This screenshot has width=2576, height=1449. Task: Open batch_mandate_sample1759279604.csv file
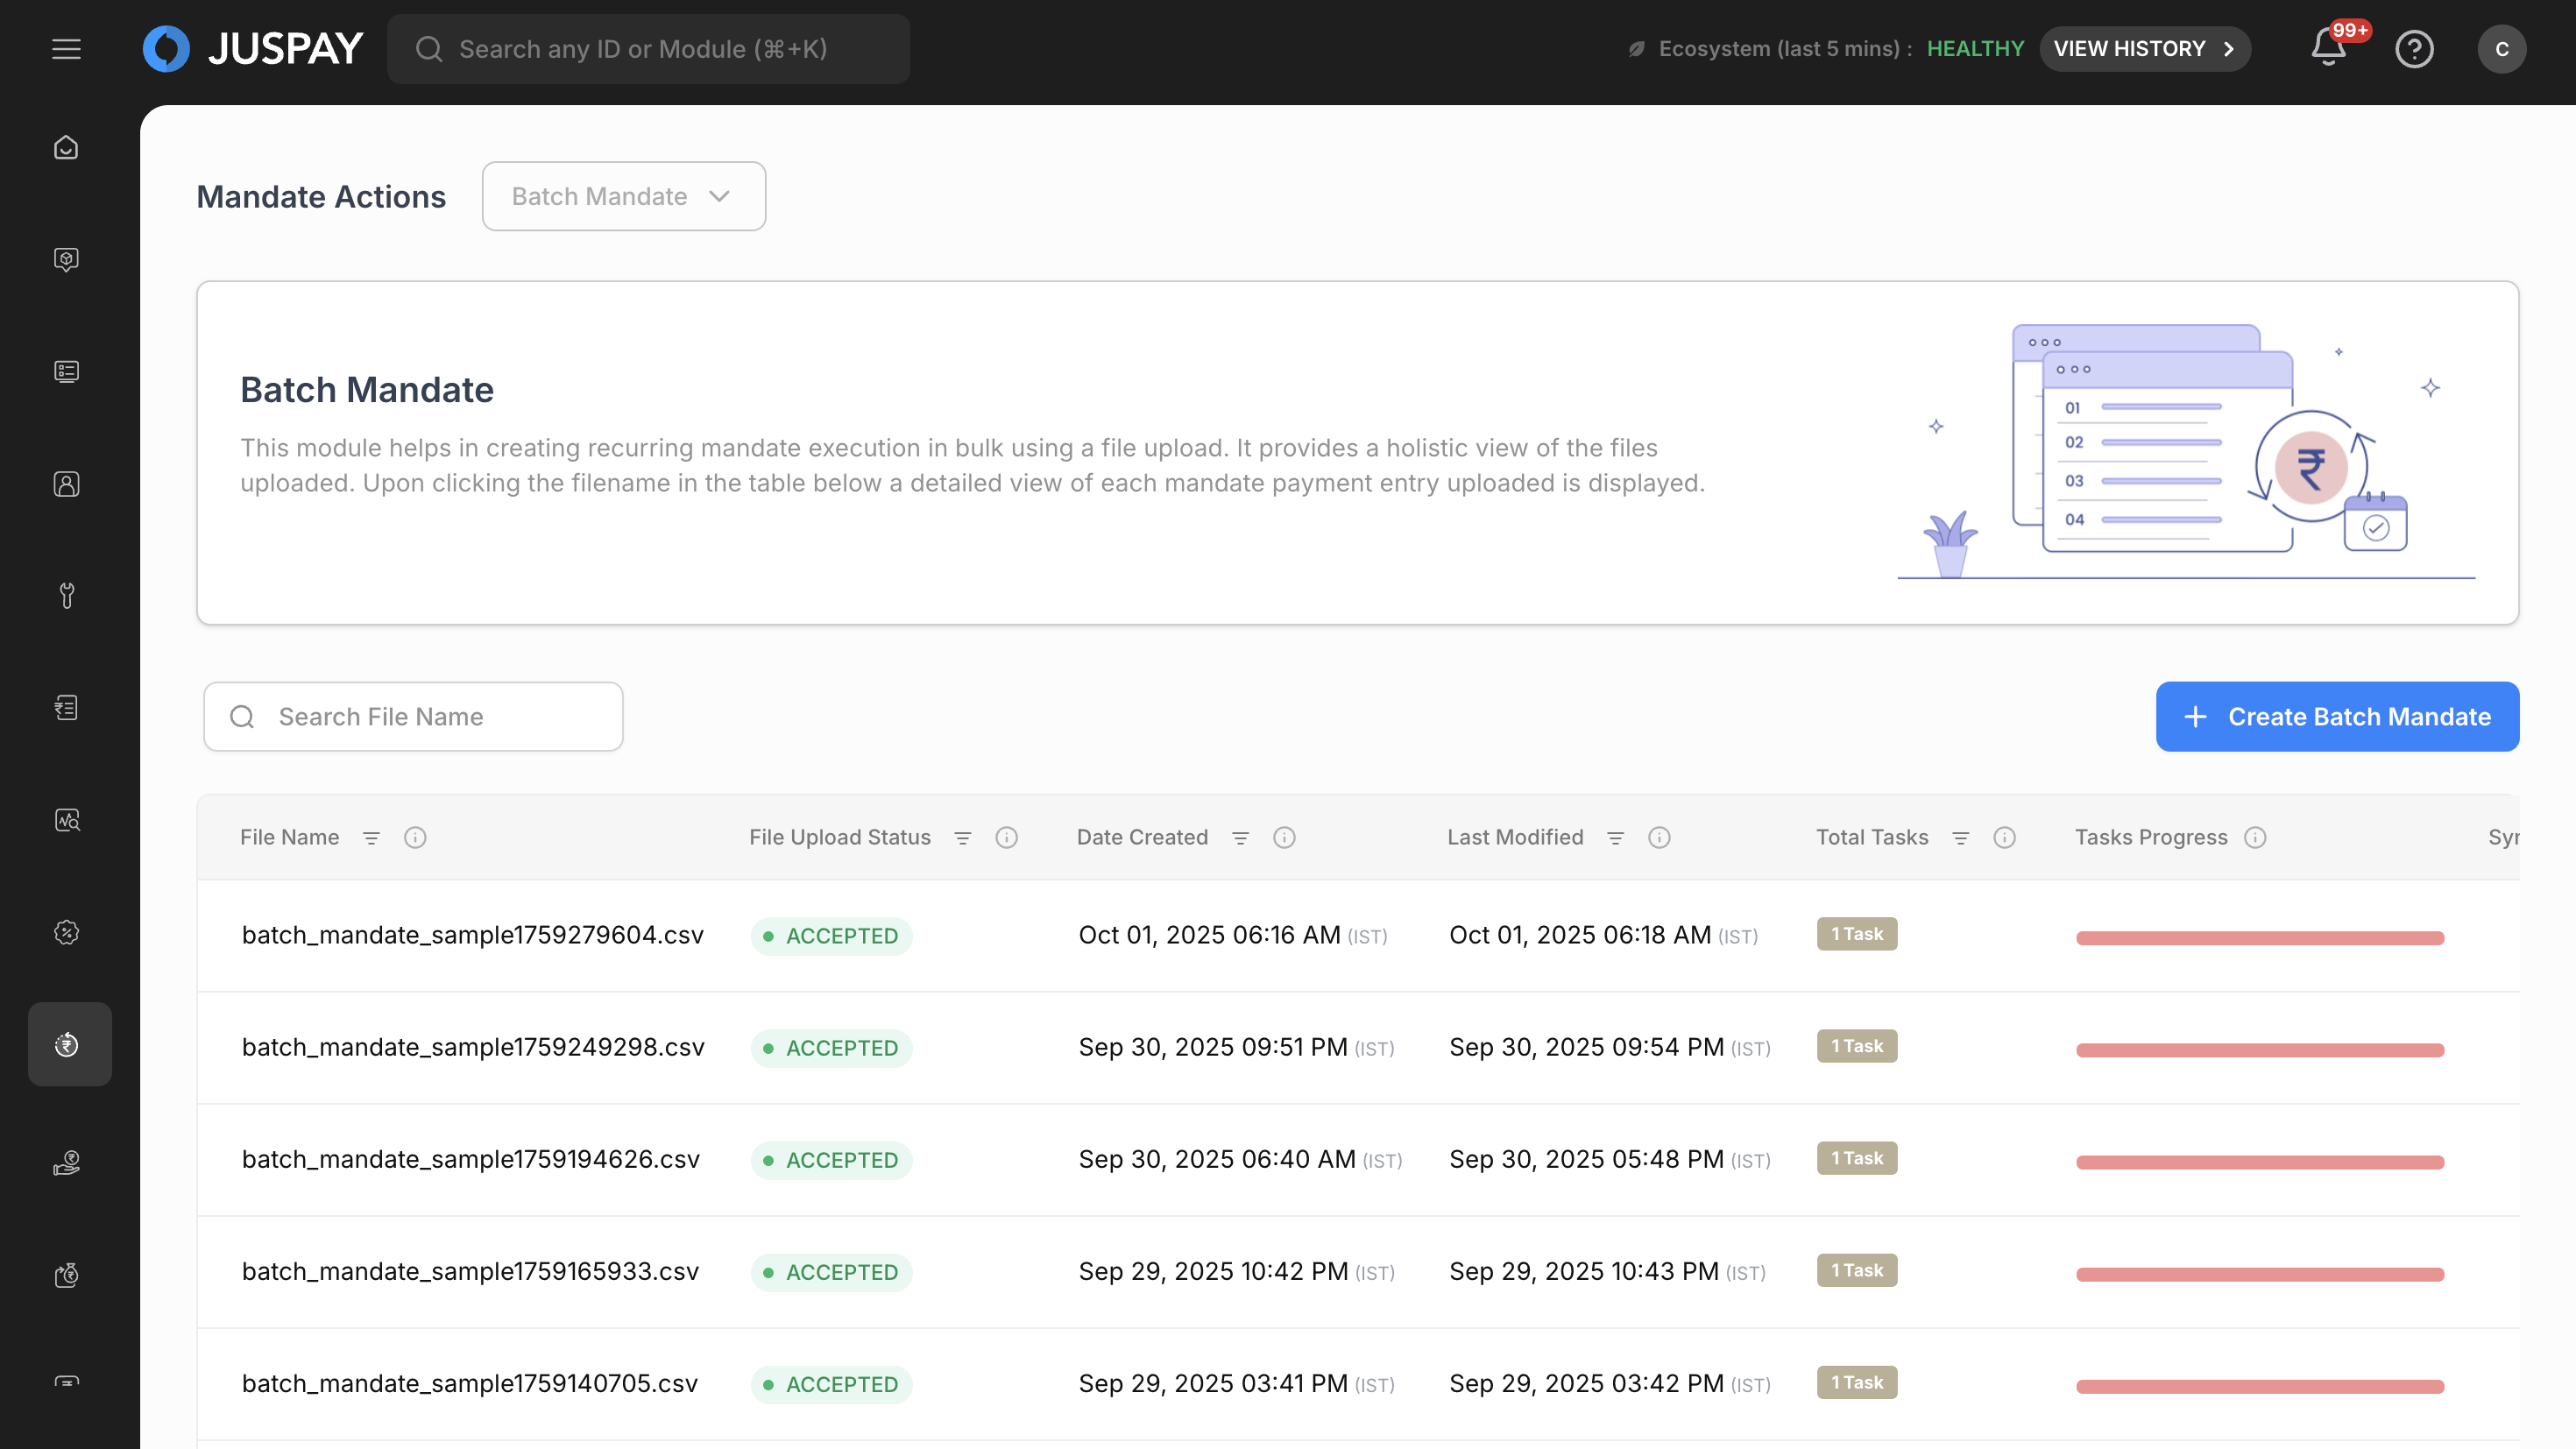[472, 935]
